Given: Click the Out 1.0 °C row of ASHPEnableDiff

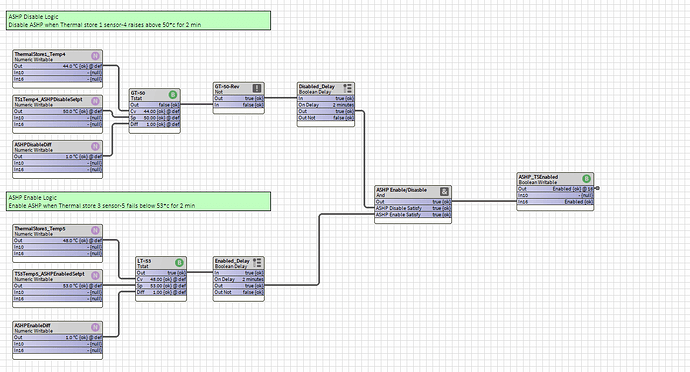Looking at the screenshot, I should click(x=58, y=337).
